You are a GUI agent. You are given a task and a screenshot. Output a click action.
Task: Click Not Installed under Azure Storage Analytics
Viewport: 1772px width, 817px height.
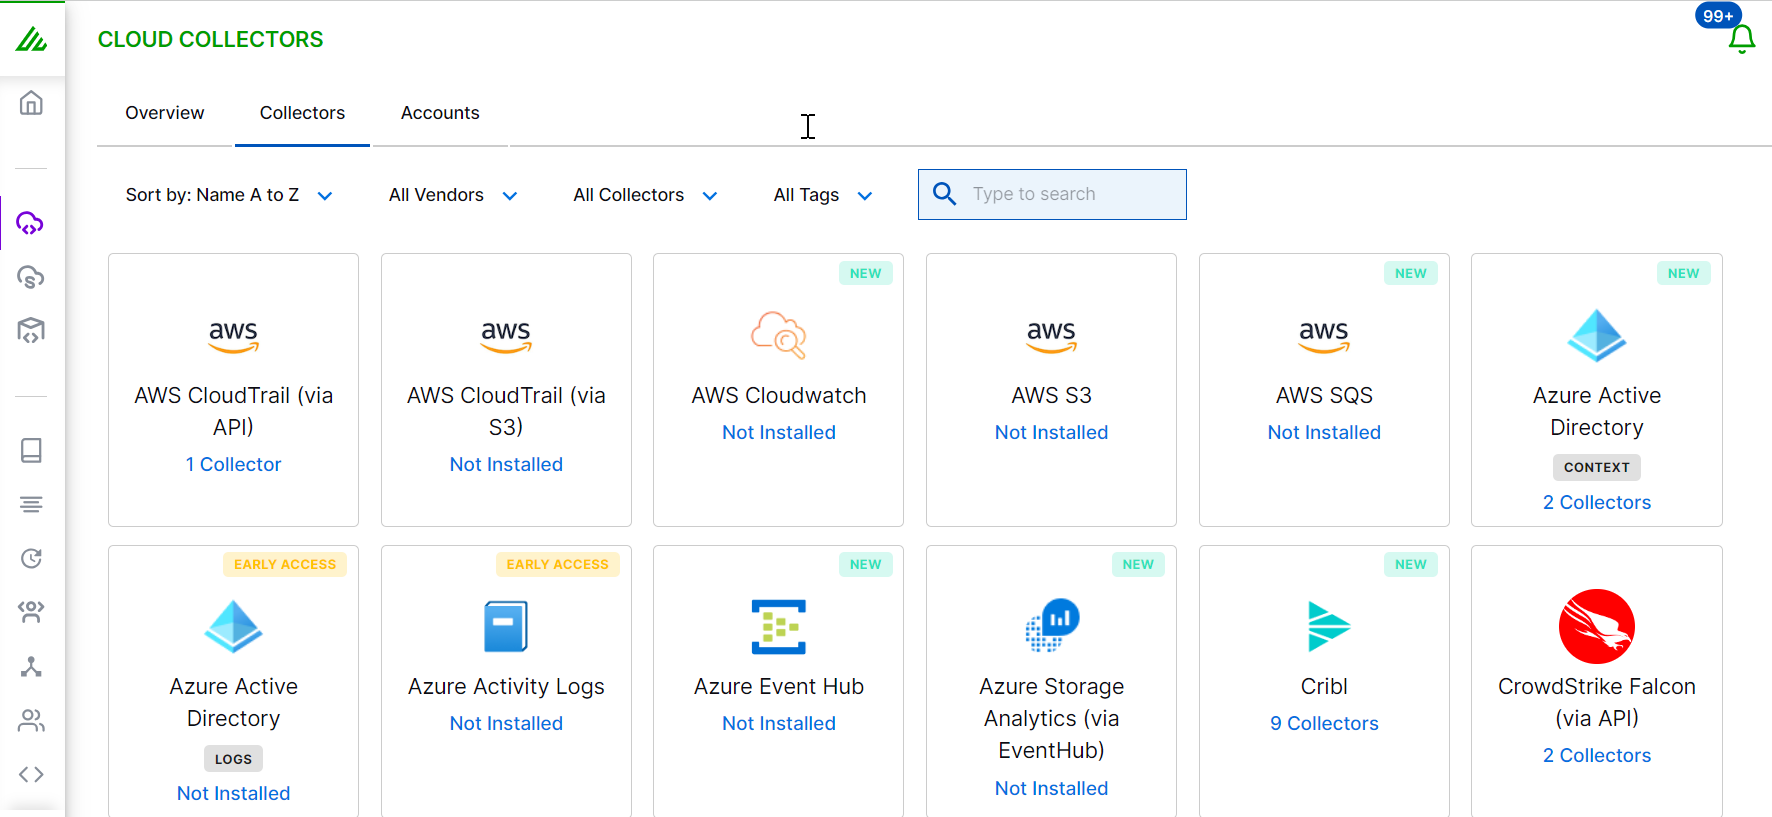pos(1051,788)
